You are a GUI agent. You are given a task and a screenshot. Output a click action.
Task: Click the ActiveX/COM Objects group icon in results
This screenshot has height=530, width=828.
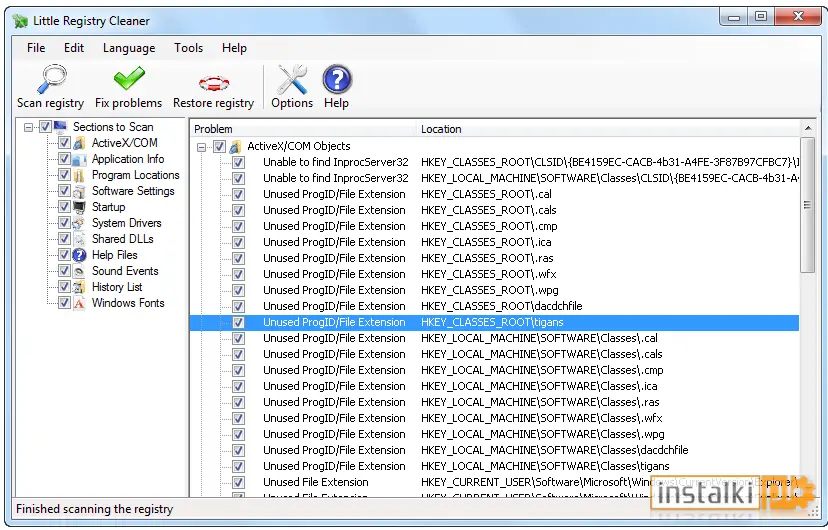pyautogui.click(x=236, y=146)
